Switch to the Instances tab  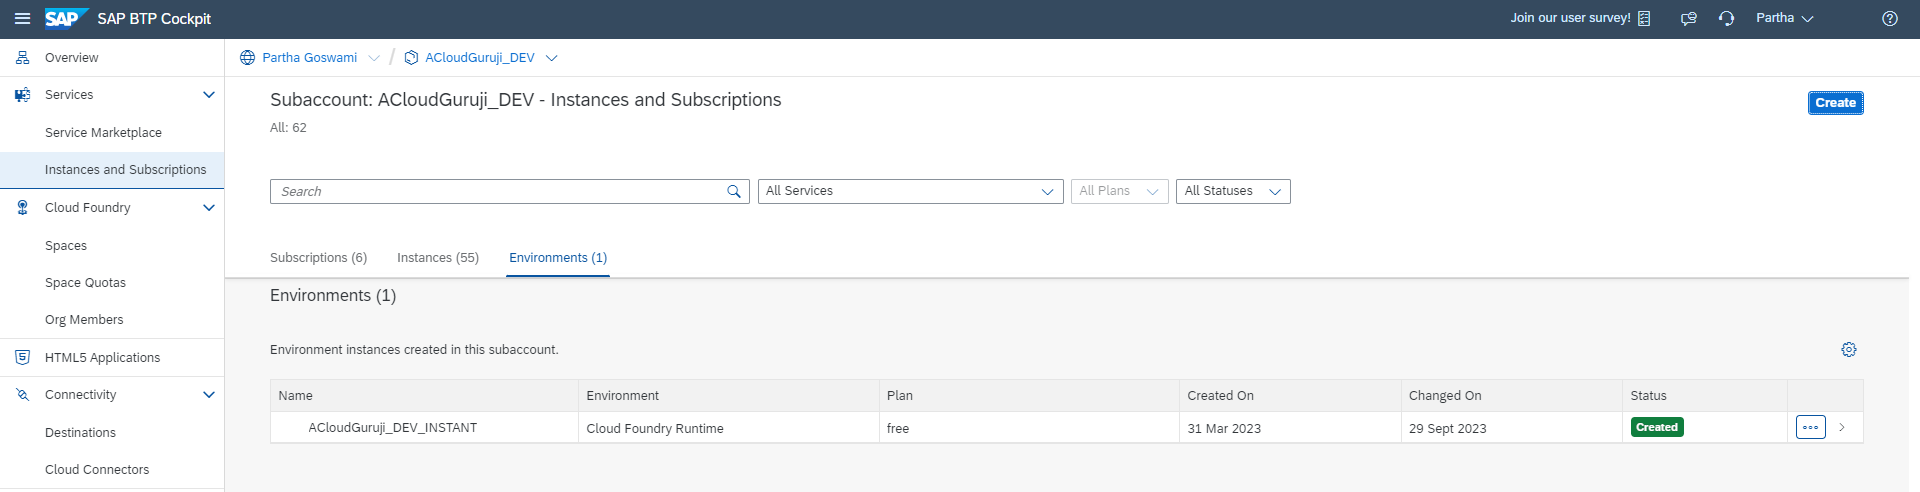tap(437, 258)
